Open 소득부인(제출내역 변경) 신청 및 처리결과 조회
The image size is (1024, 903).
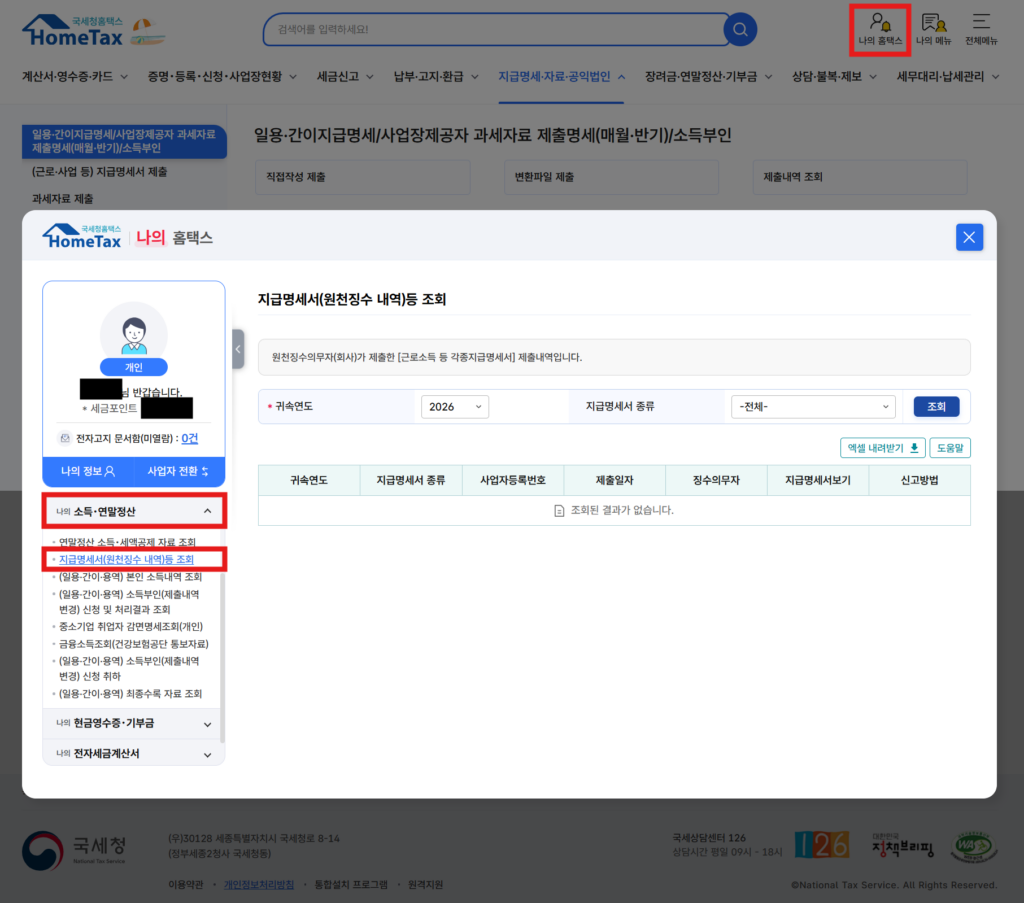point(129,602)
